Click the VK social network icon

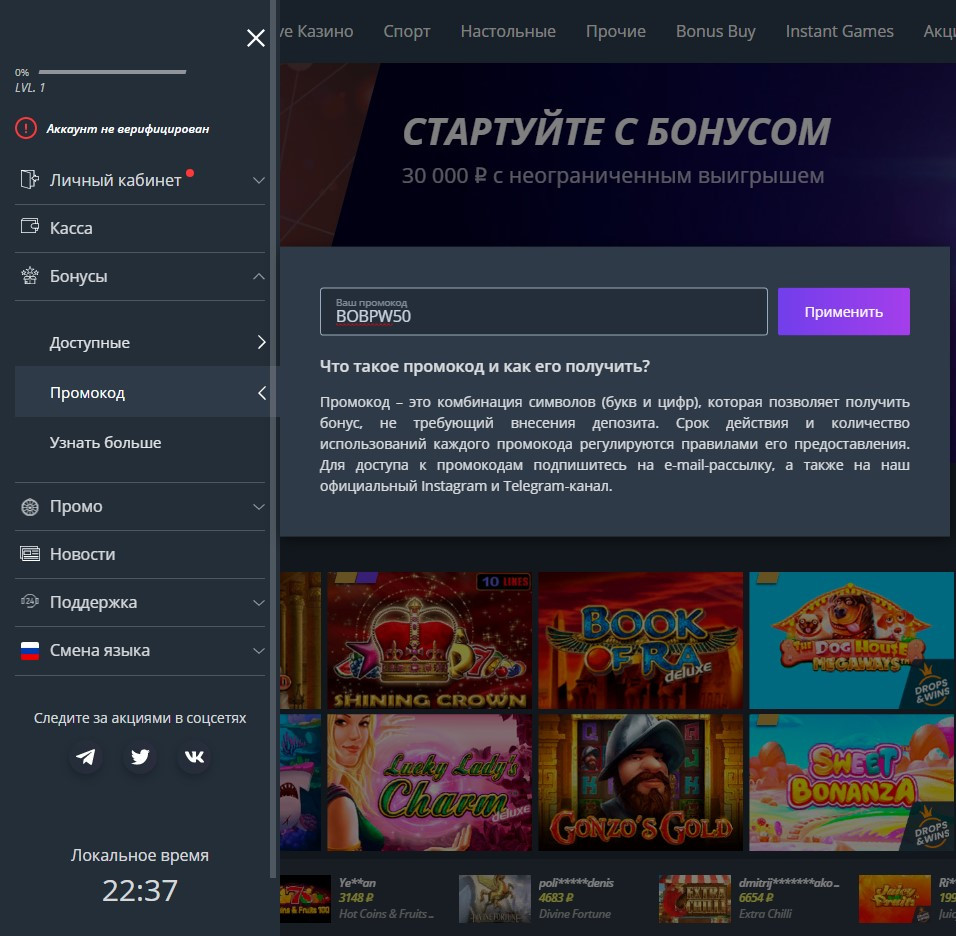point(194,757)
